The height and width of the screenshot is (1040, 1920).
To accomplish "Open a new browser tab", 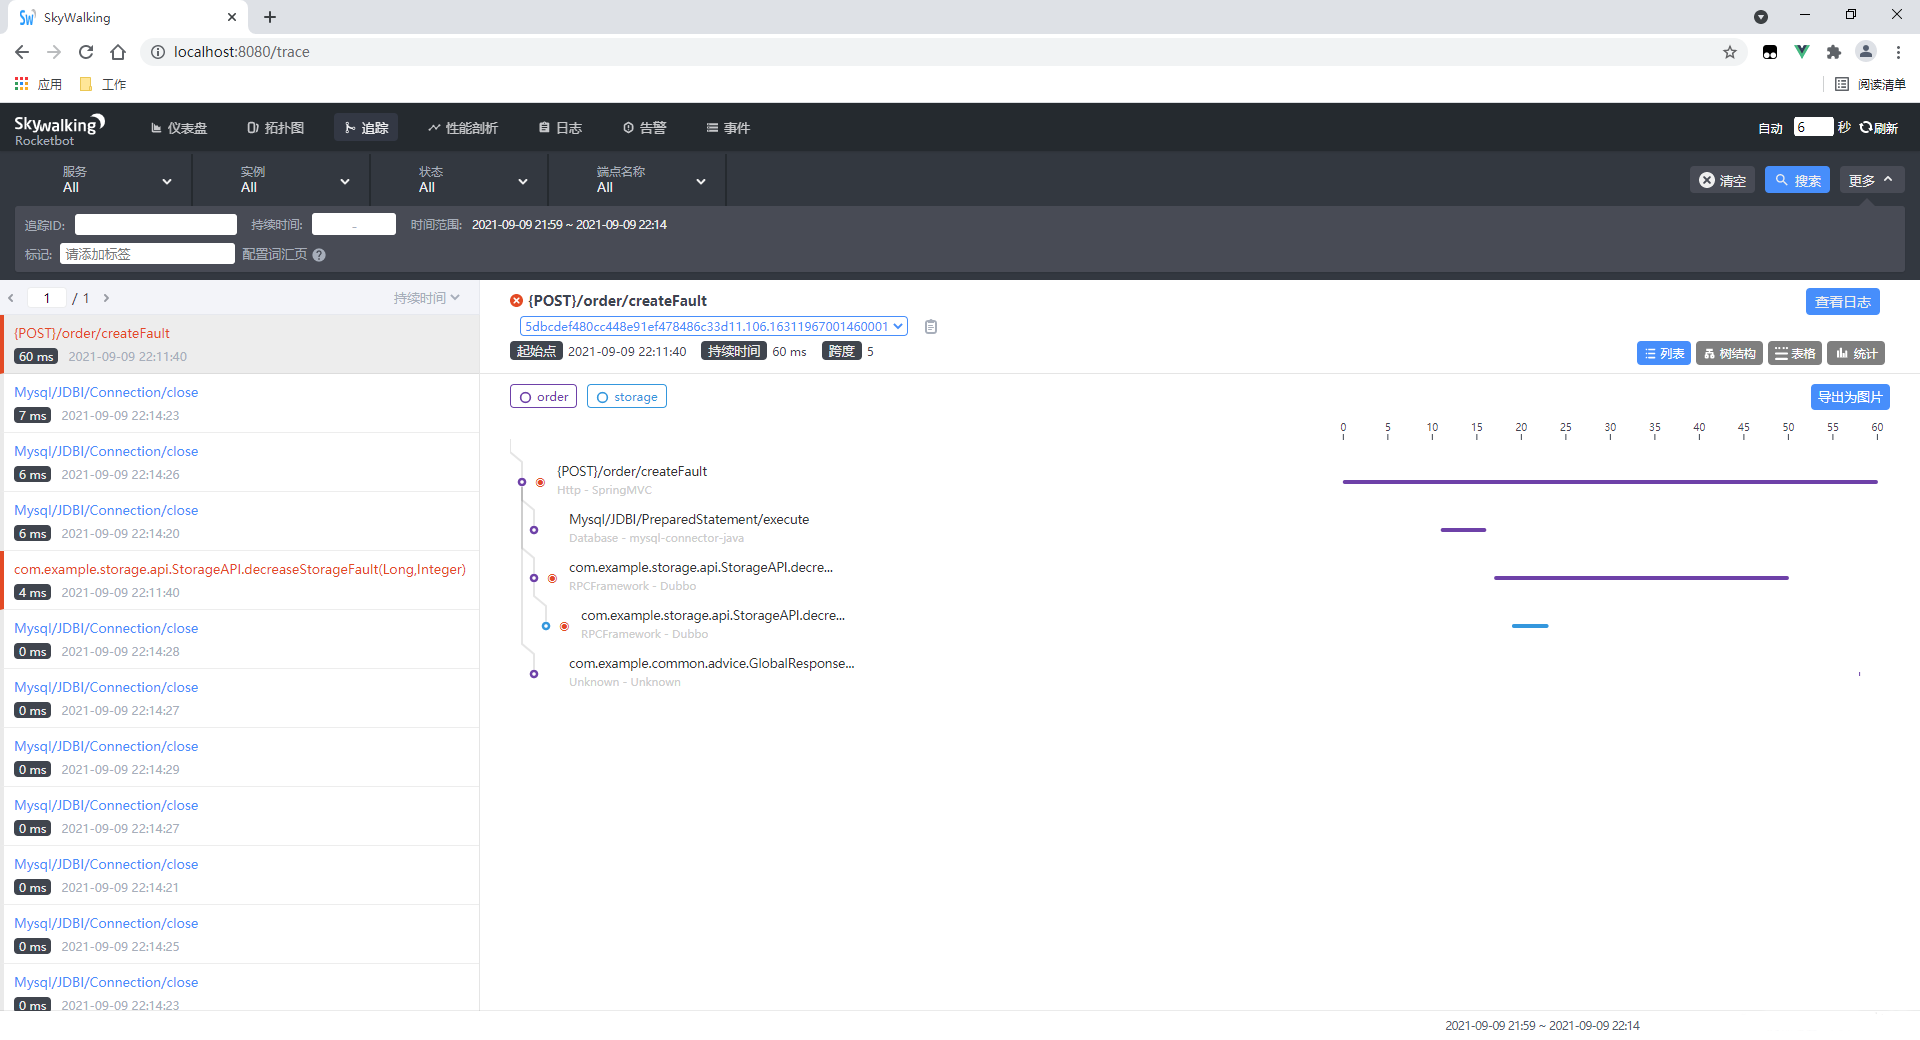I will click(x=270, y=17).
